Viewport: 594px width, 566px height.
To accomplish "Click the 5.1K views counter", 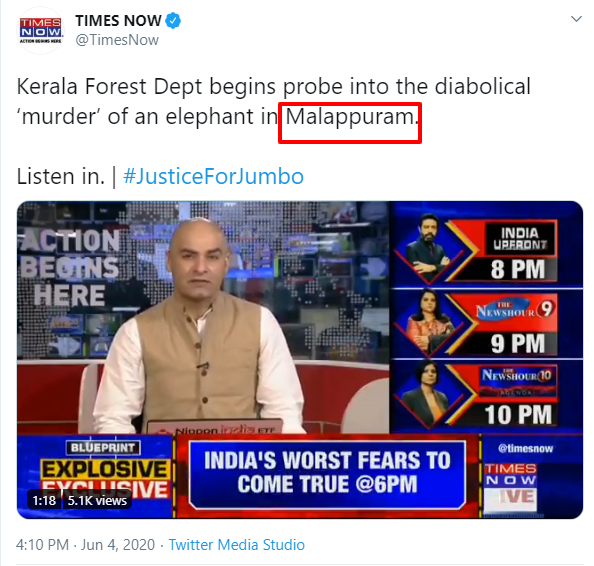I will [97, 500].
